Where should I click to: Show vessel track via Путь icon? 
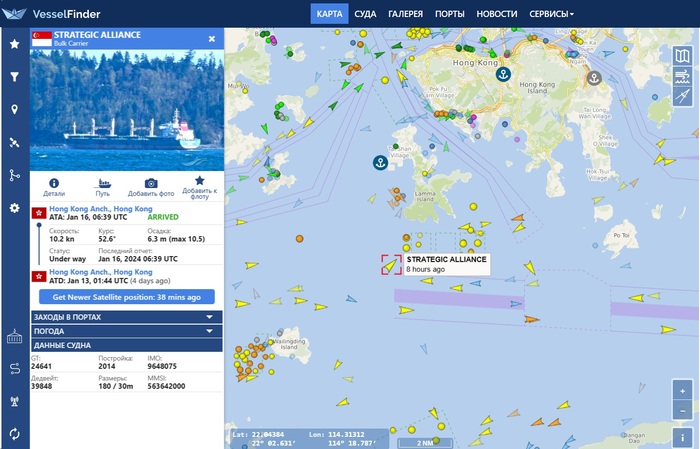(x=103, y=183)
